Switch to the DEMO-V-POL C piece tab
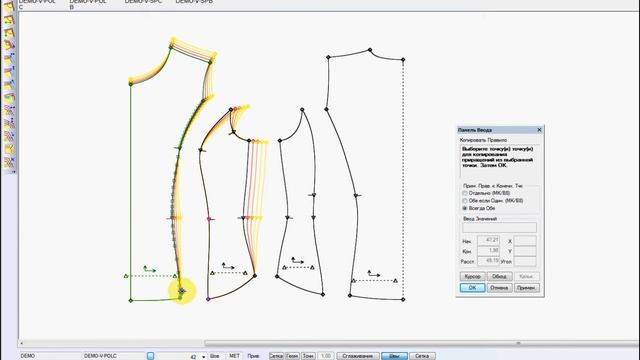This screenshot has width=640, height=360. (37, 4)
